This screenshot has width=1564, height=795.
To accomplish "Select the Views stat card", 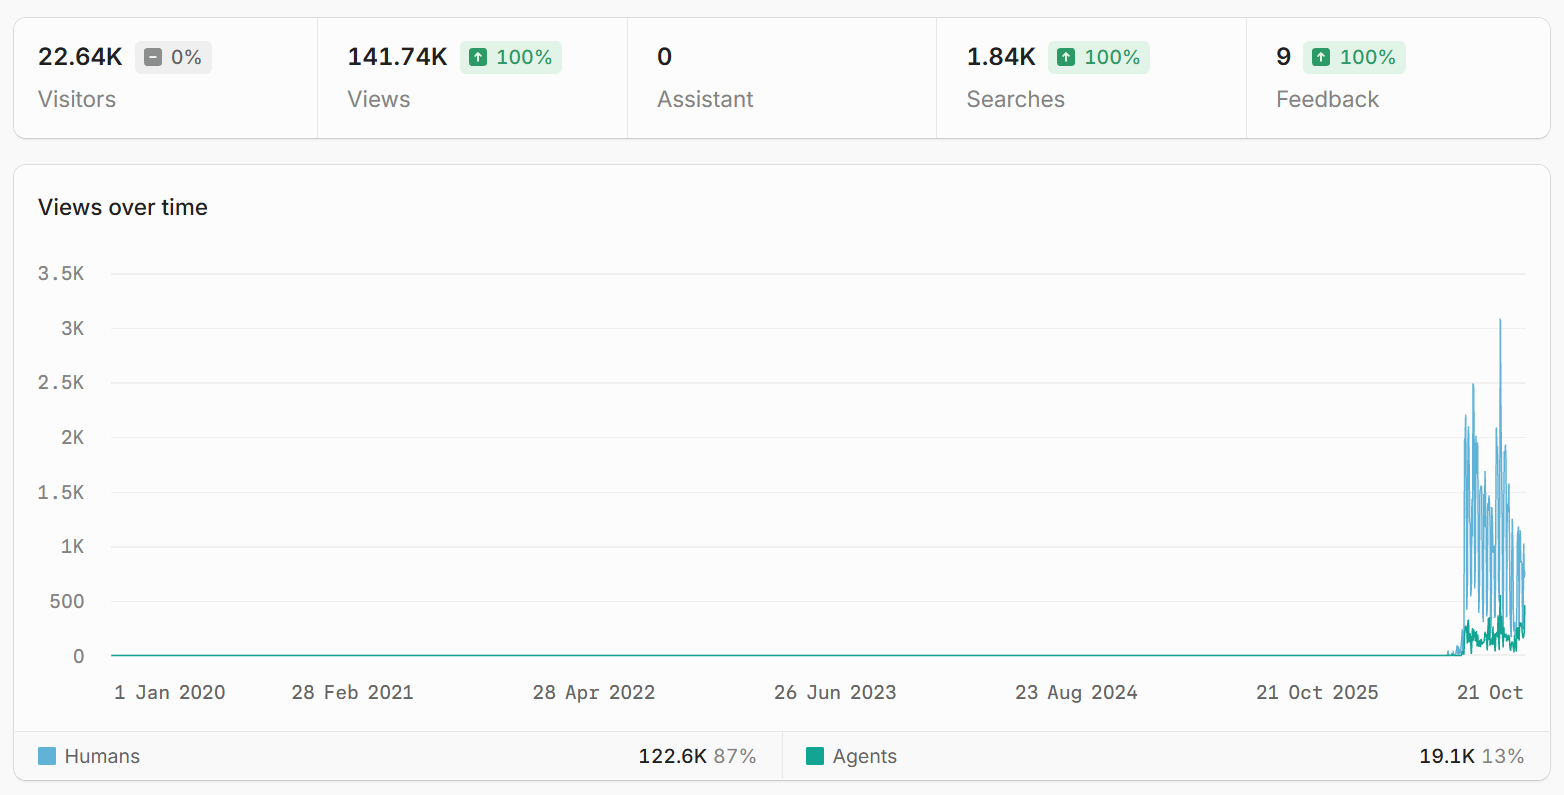I will click(x=473, y=78).
